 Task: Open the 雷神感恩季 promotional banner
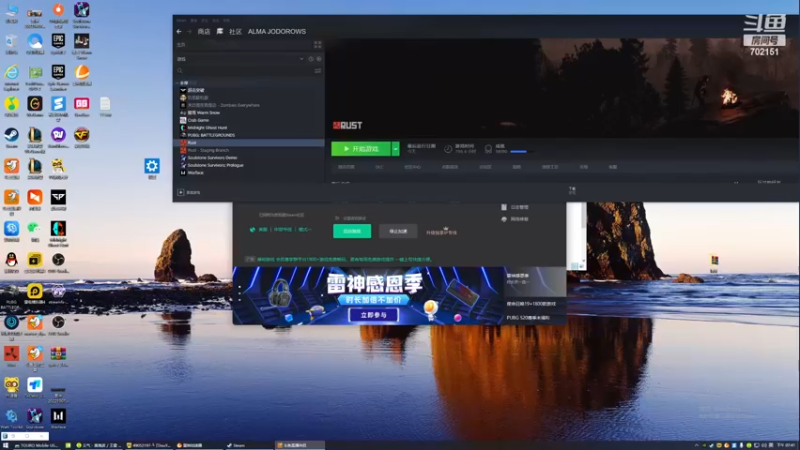point(368,295)
